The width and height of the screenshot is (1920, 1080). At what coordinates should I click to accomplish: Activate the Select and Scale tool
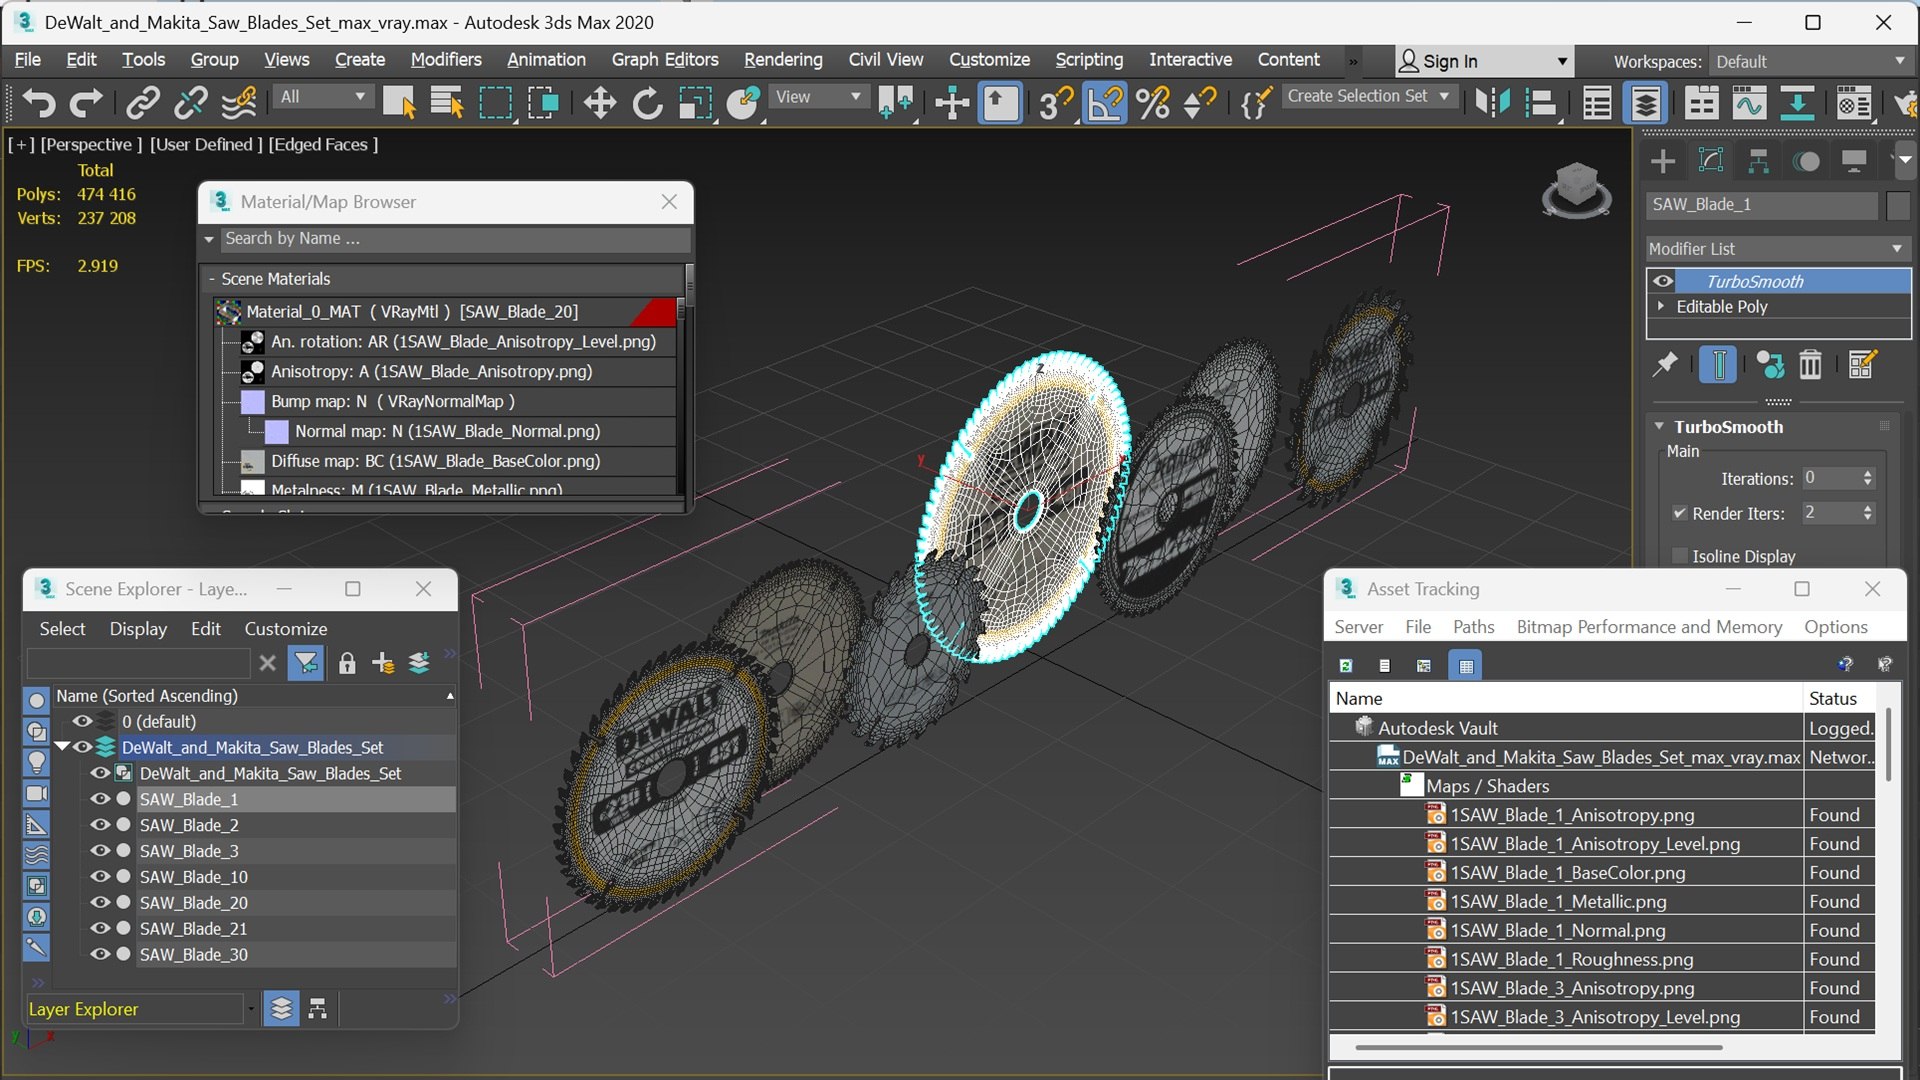(x=695, y=102)
